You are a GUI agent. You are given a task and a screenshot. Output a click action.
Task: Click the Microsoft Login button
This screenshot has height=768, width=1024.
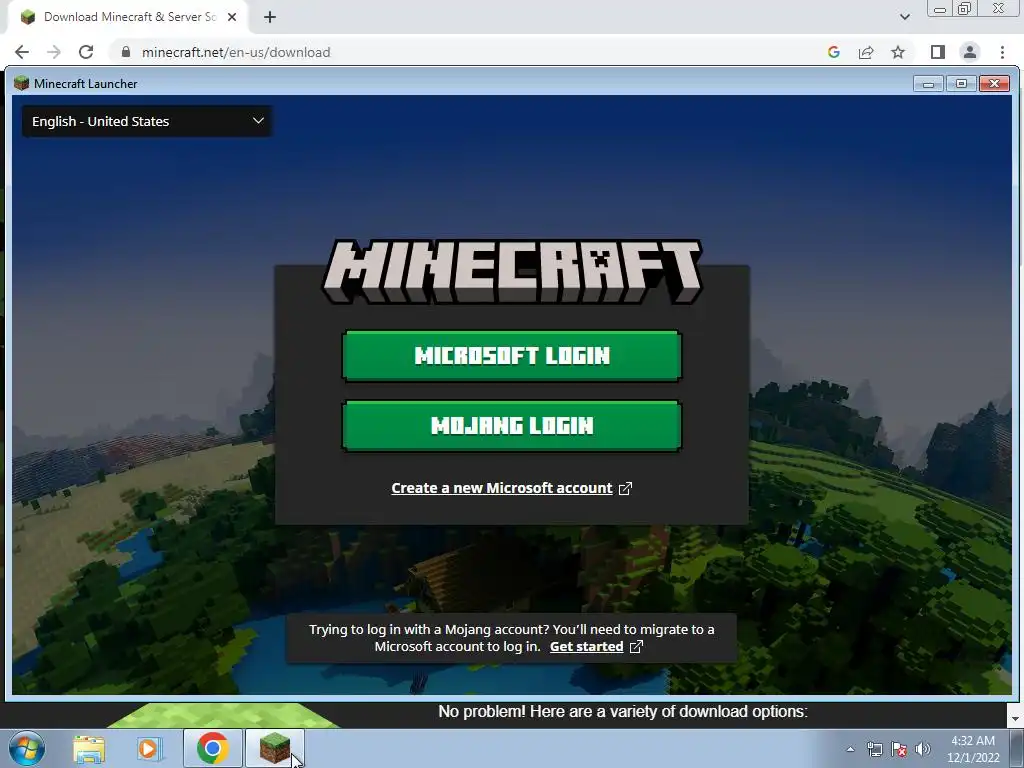(511, 355)
